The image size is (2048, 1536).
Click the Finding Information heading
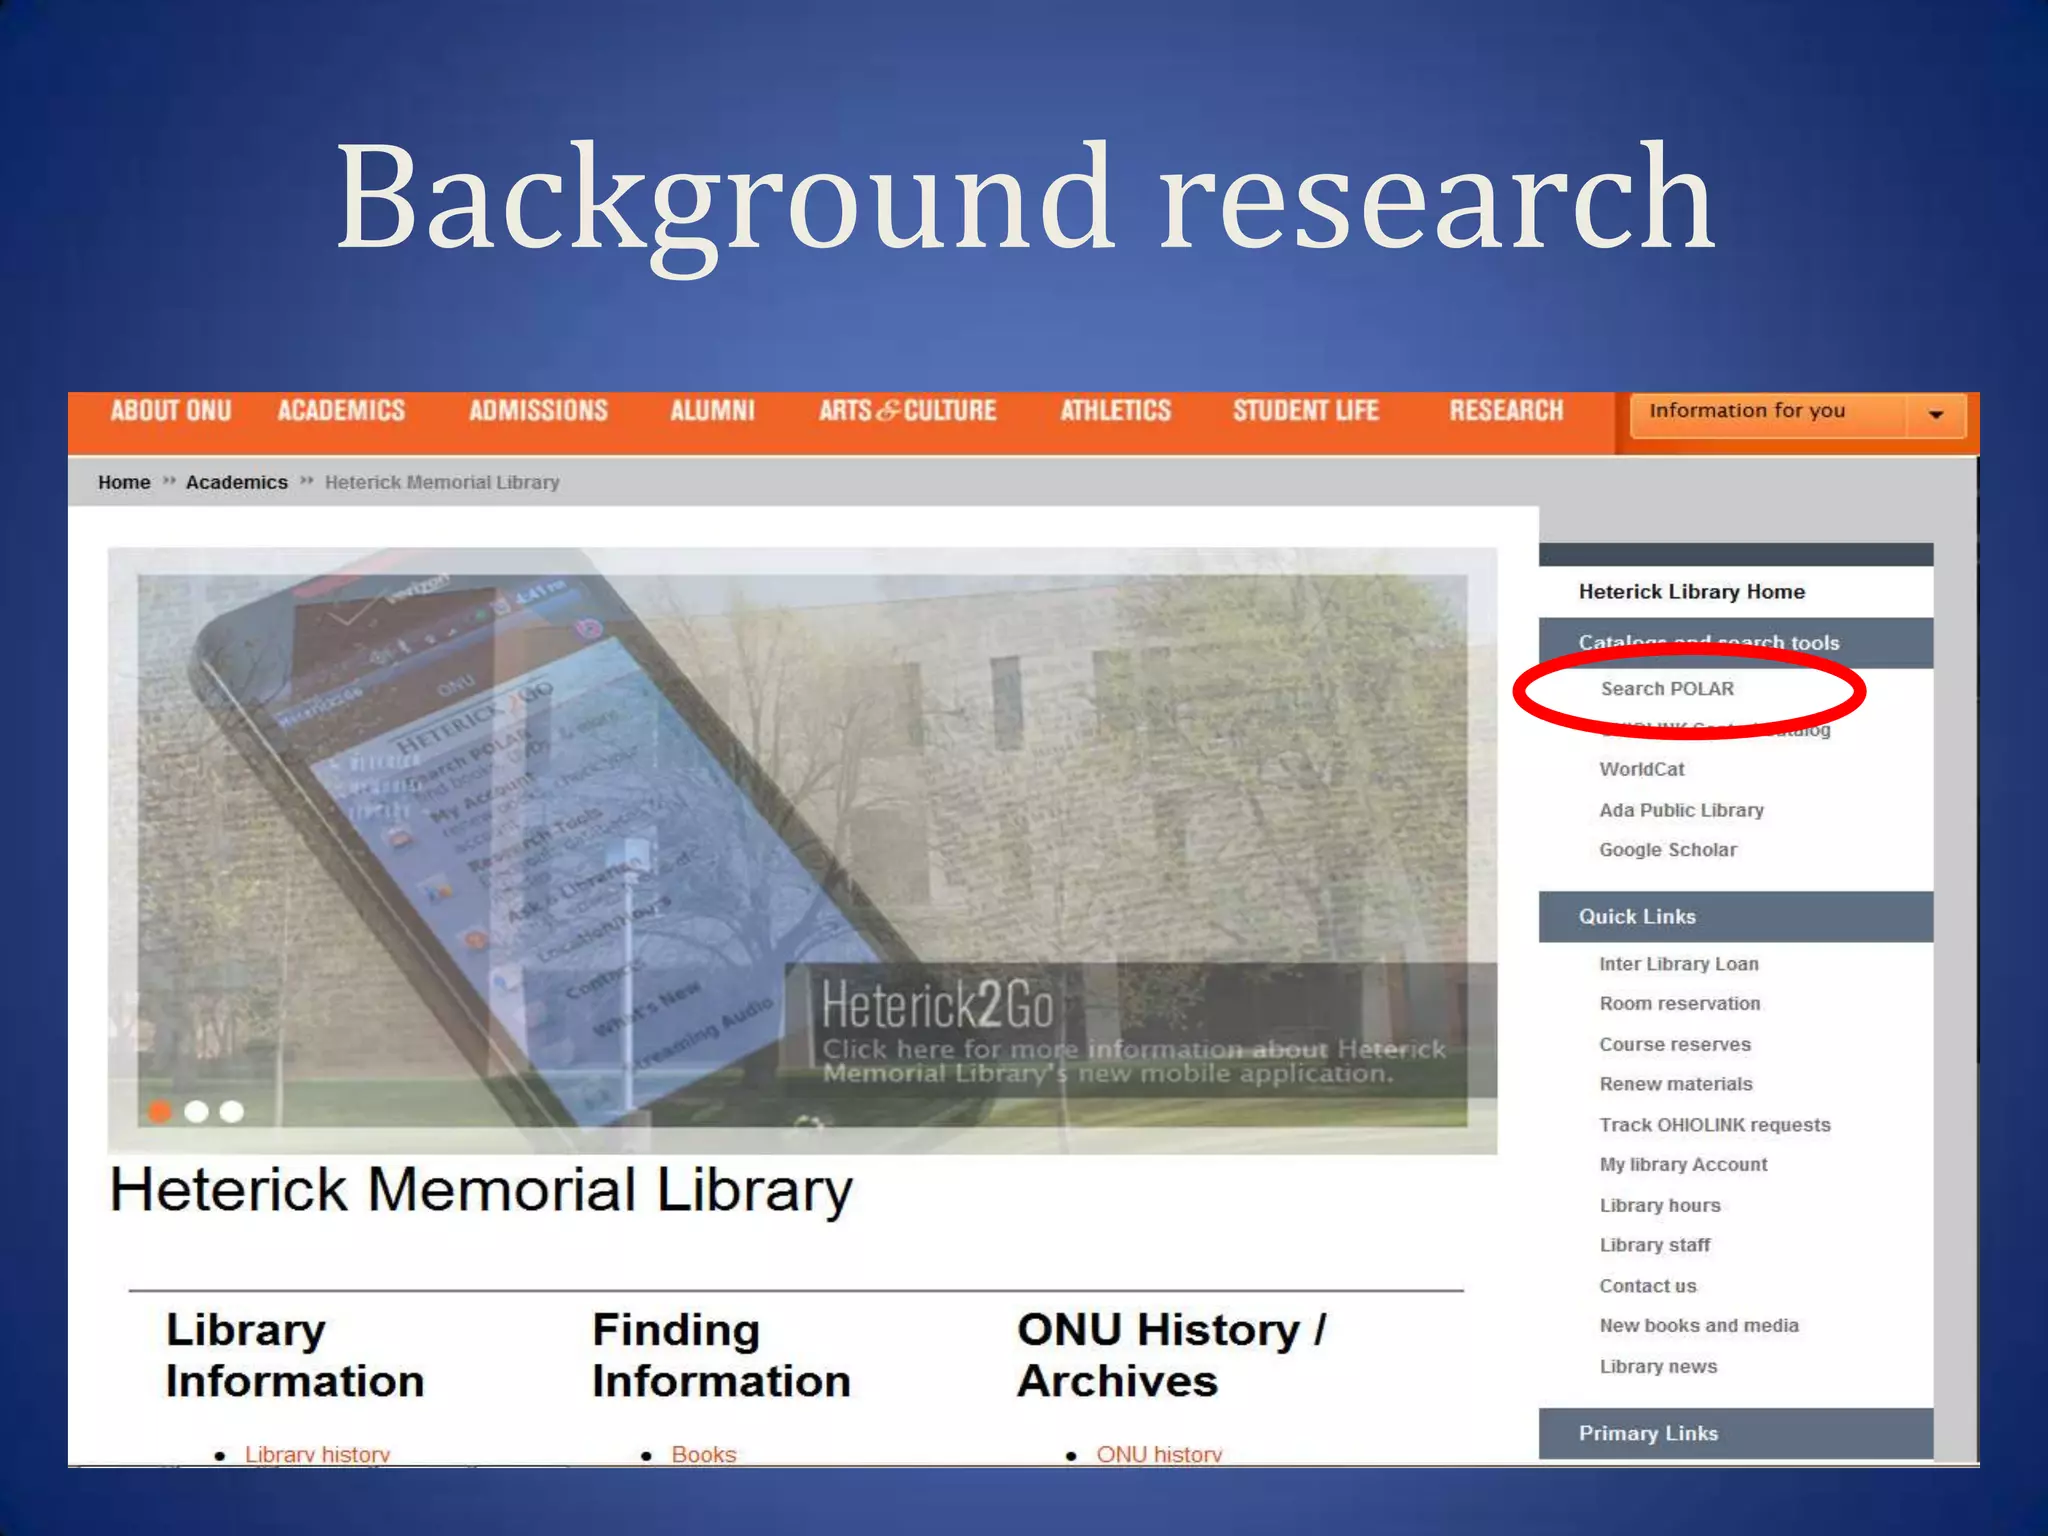point(721,1356)
